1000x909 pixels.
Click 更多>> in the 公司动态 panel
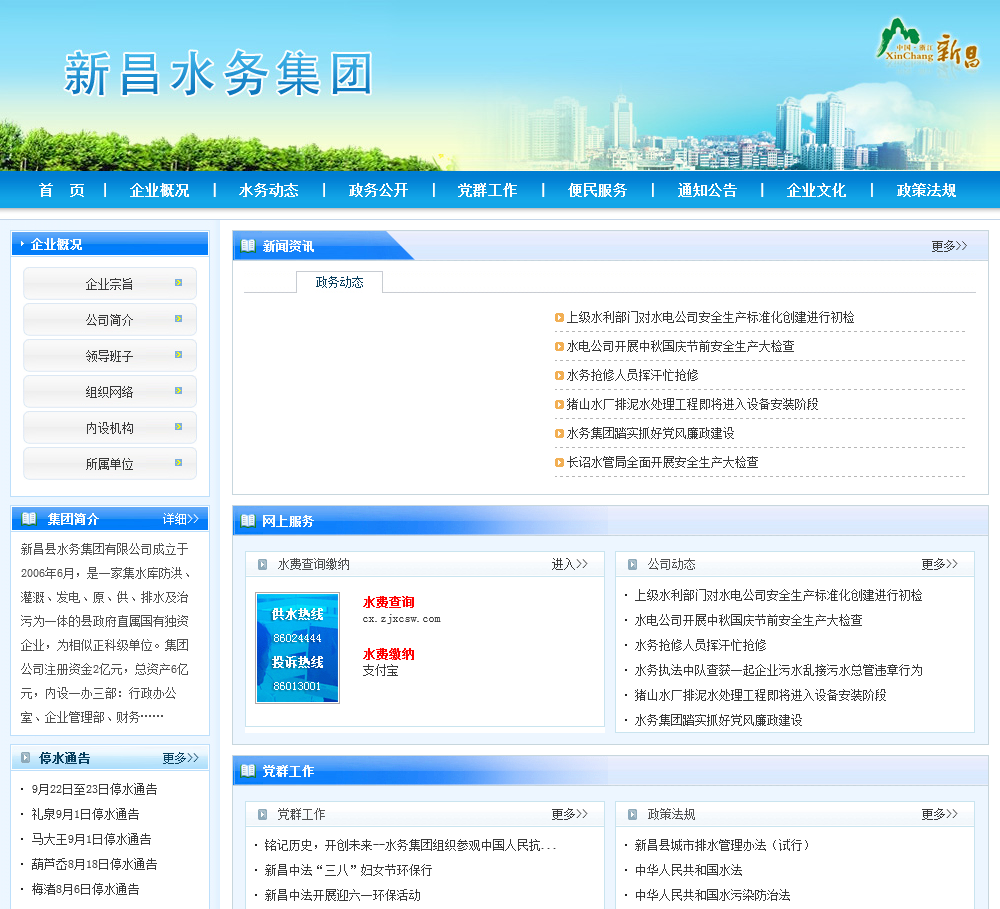[939, 564]
